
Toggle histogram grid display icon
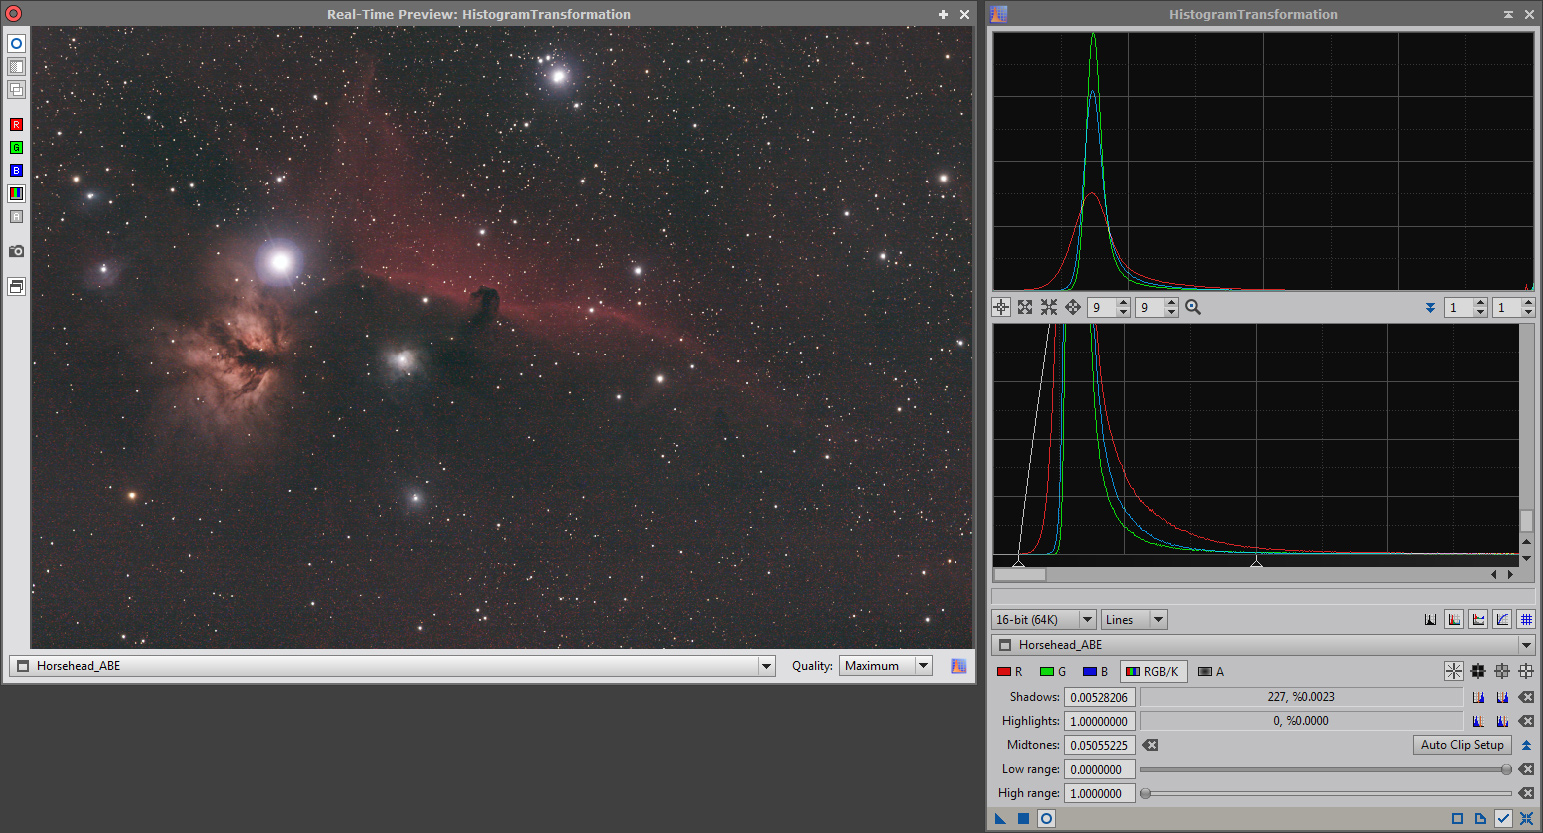[1526, 620]
